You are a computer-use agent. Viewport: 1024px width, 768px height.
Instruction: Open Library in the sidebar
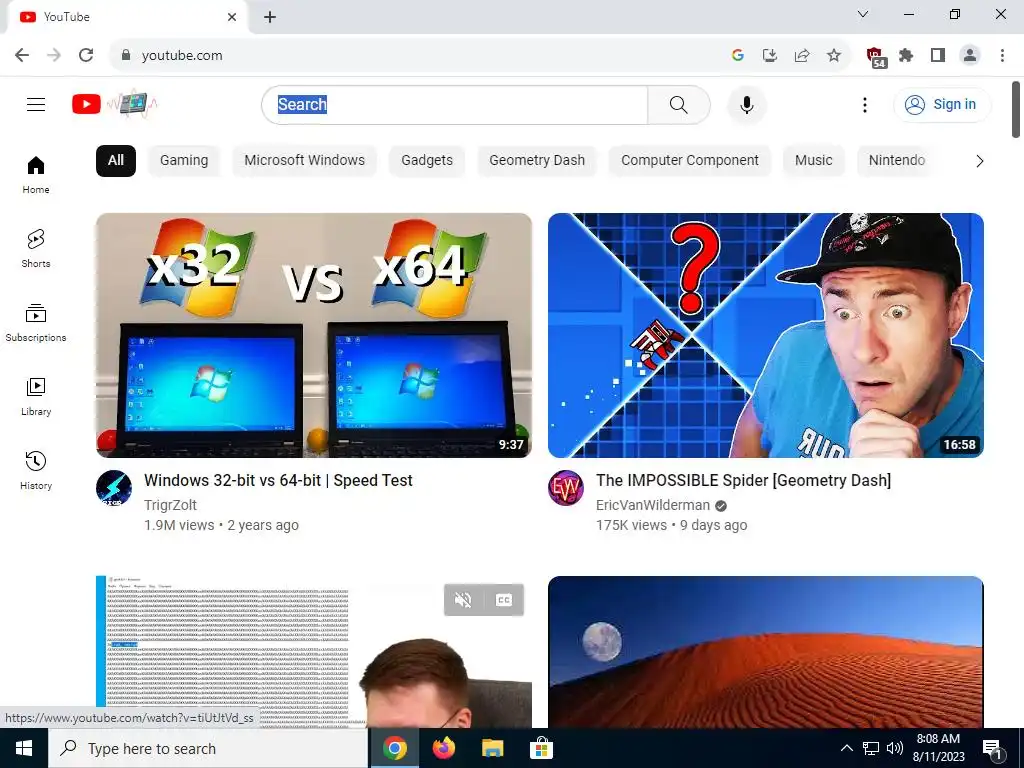point(36,396)
